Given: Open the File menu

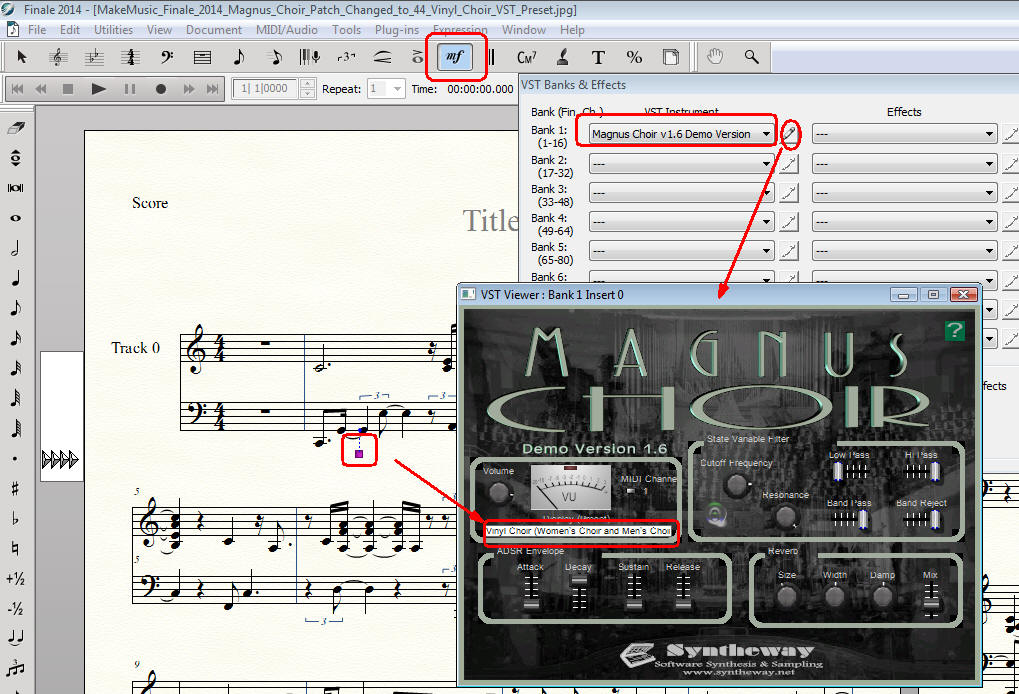Looking at the screenshot, I should click(36, 30).
